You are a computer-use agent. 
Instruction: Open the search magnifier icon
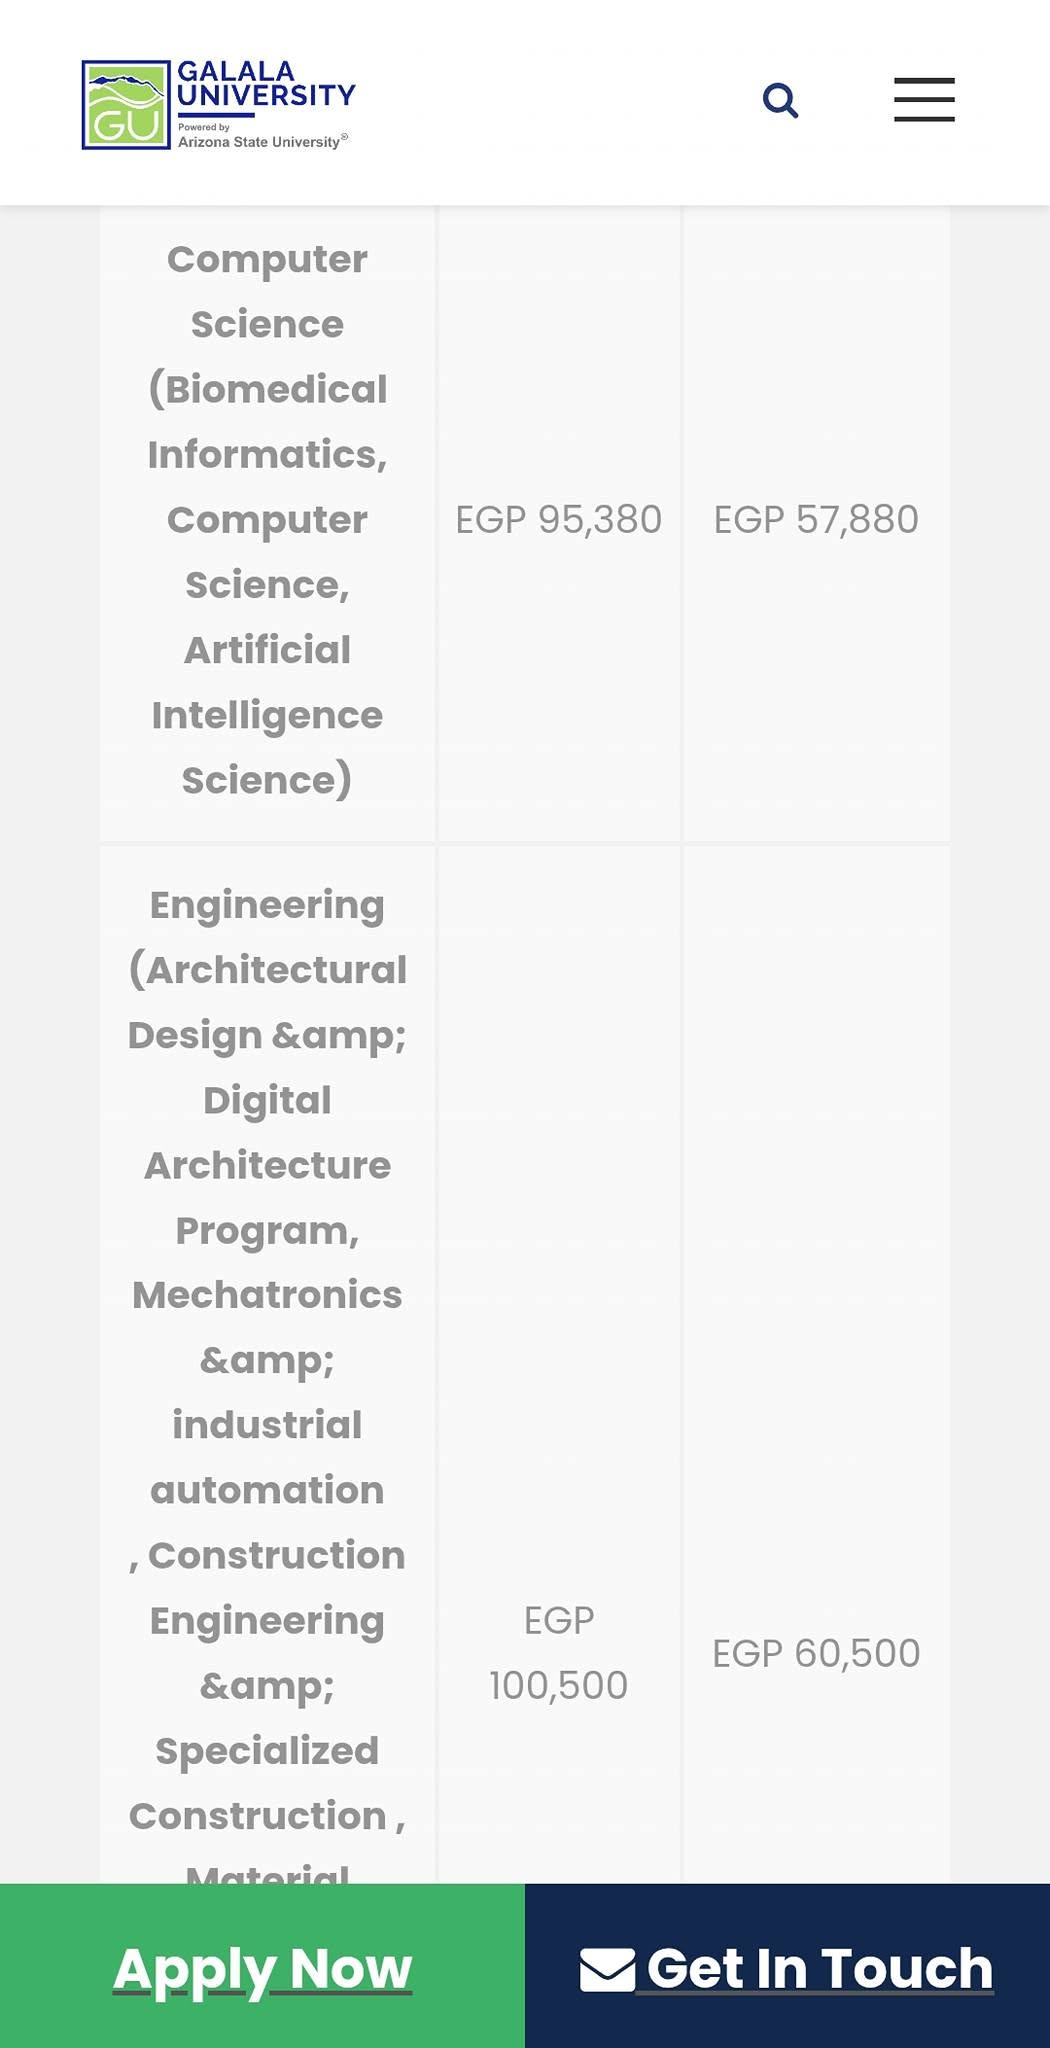[x=780, y=100]
